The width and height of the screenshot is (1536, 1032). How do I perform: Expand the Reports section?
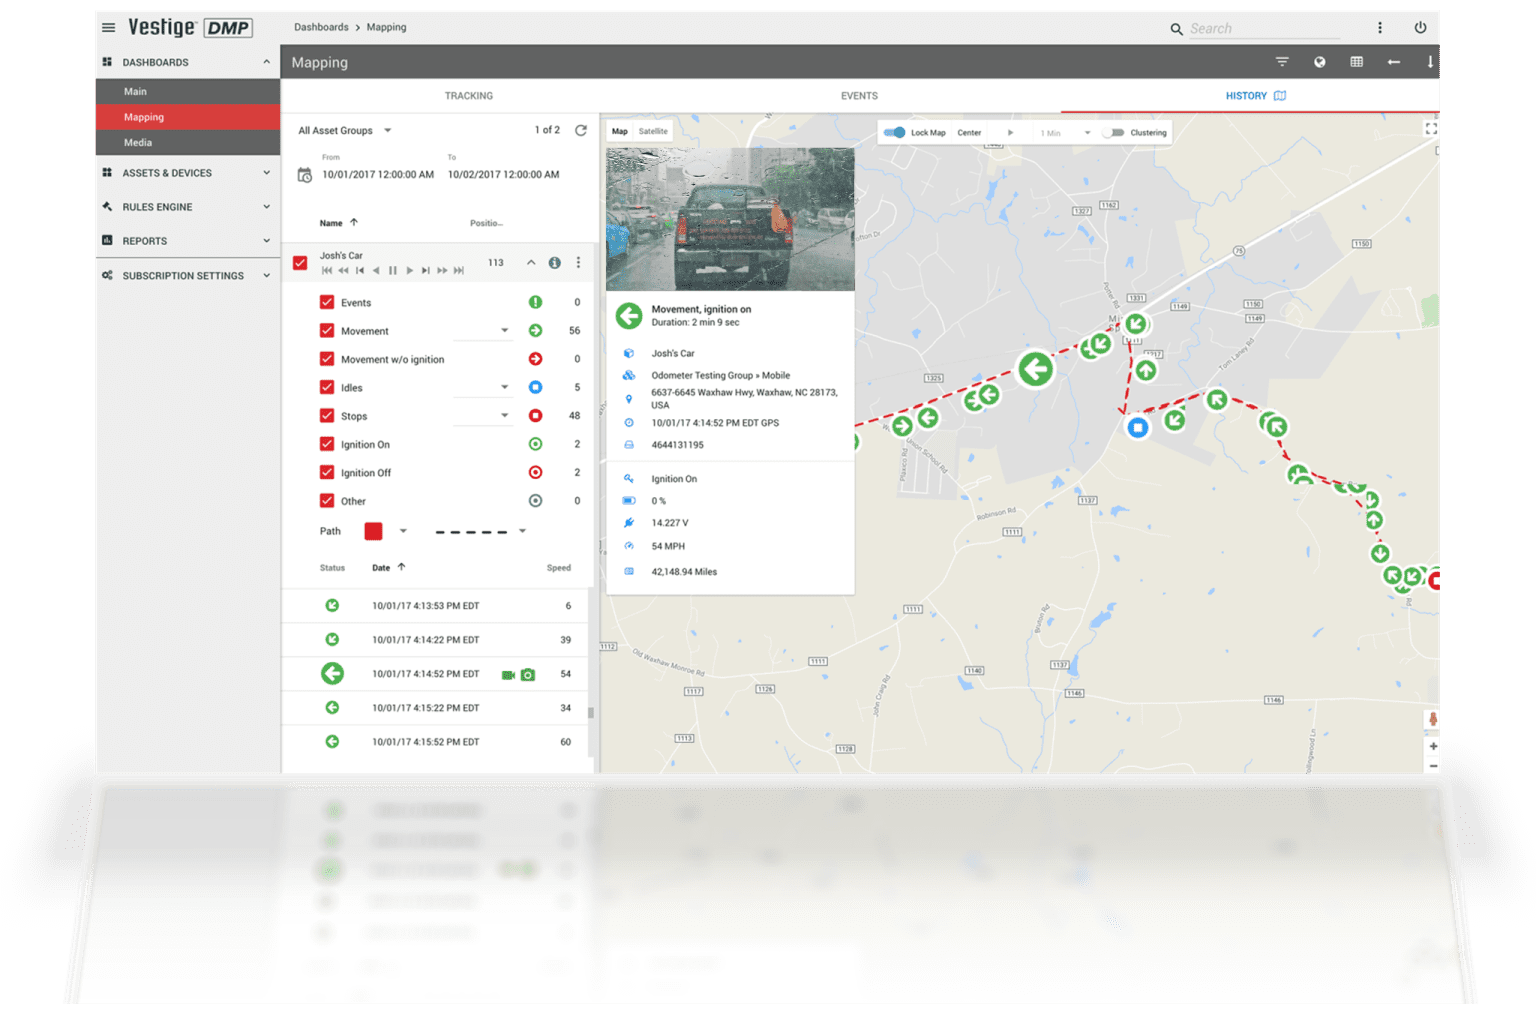click(187, 241)
